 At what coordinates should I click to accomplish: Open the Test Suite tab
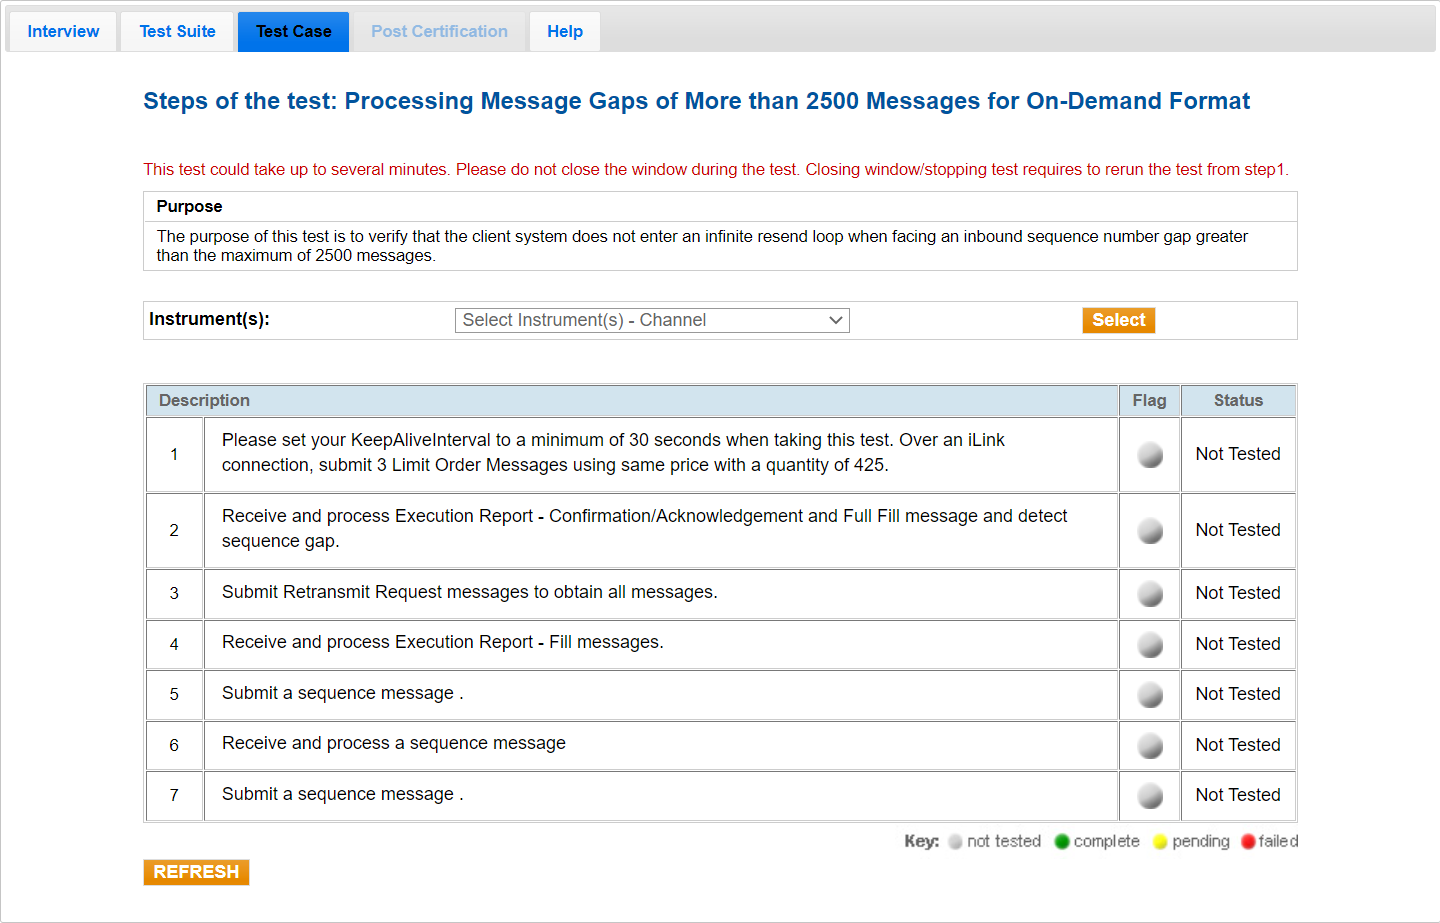tap(177, 32)
